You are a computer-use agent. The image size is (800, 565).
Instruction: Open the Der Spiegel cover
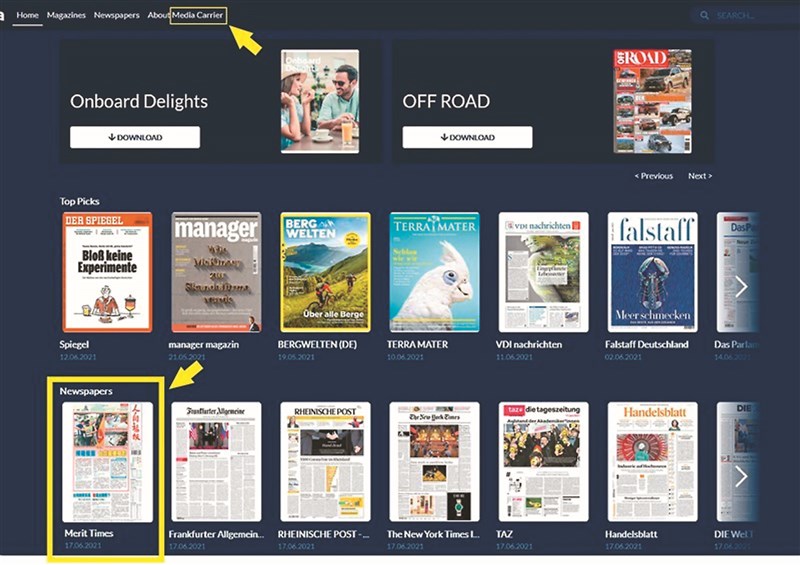(107, 272)
